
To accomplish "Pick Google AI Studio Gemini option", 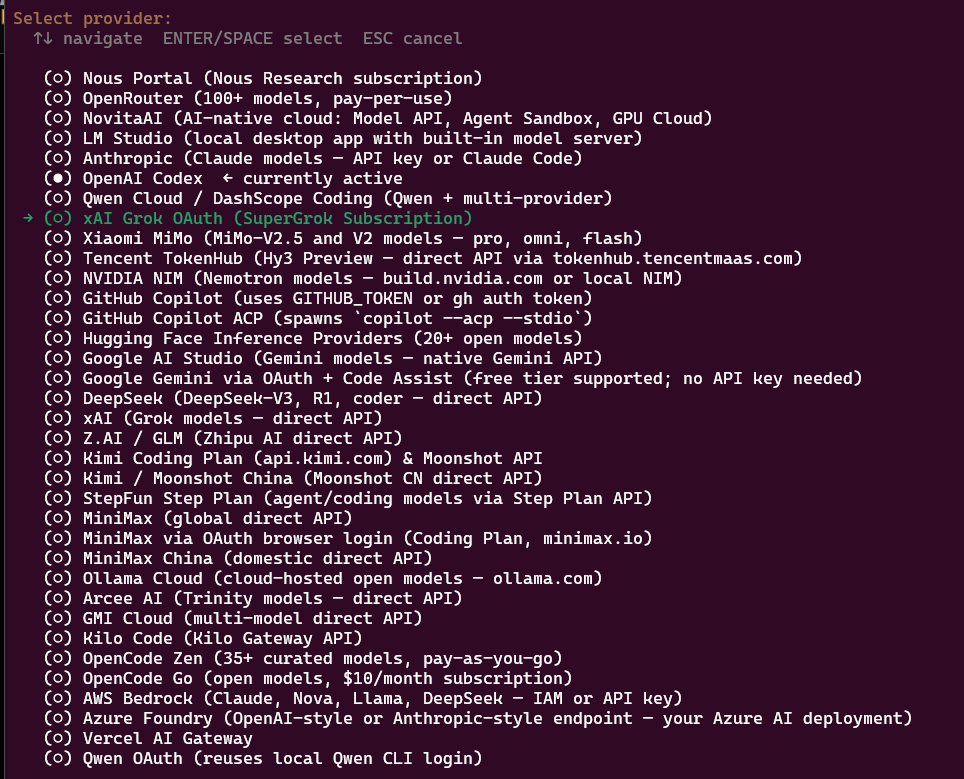I will (x=323, y=358).
